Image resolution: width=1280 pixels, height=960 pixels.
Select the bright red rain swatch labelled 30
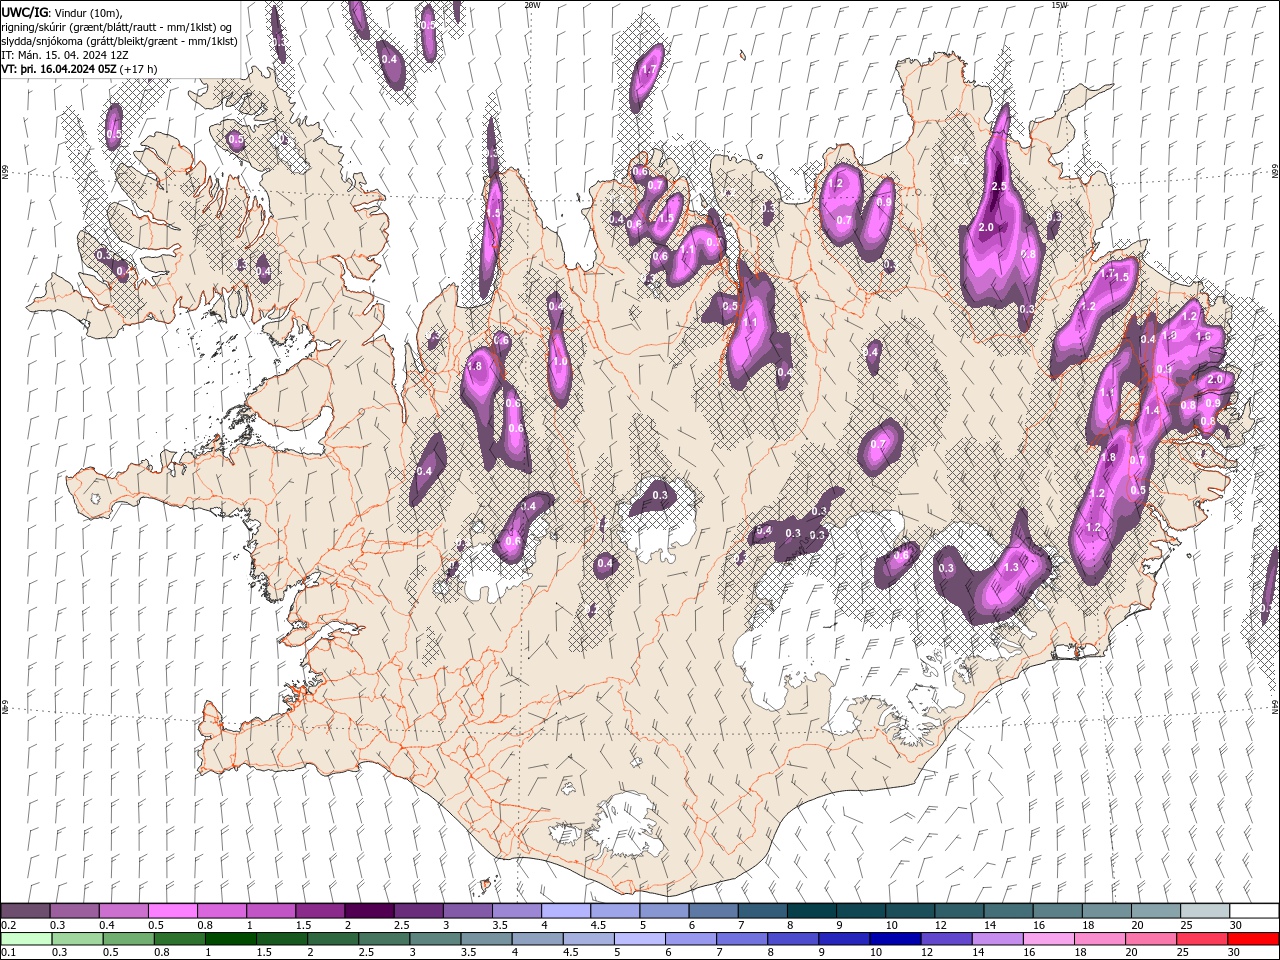[x=1253, y=939]
